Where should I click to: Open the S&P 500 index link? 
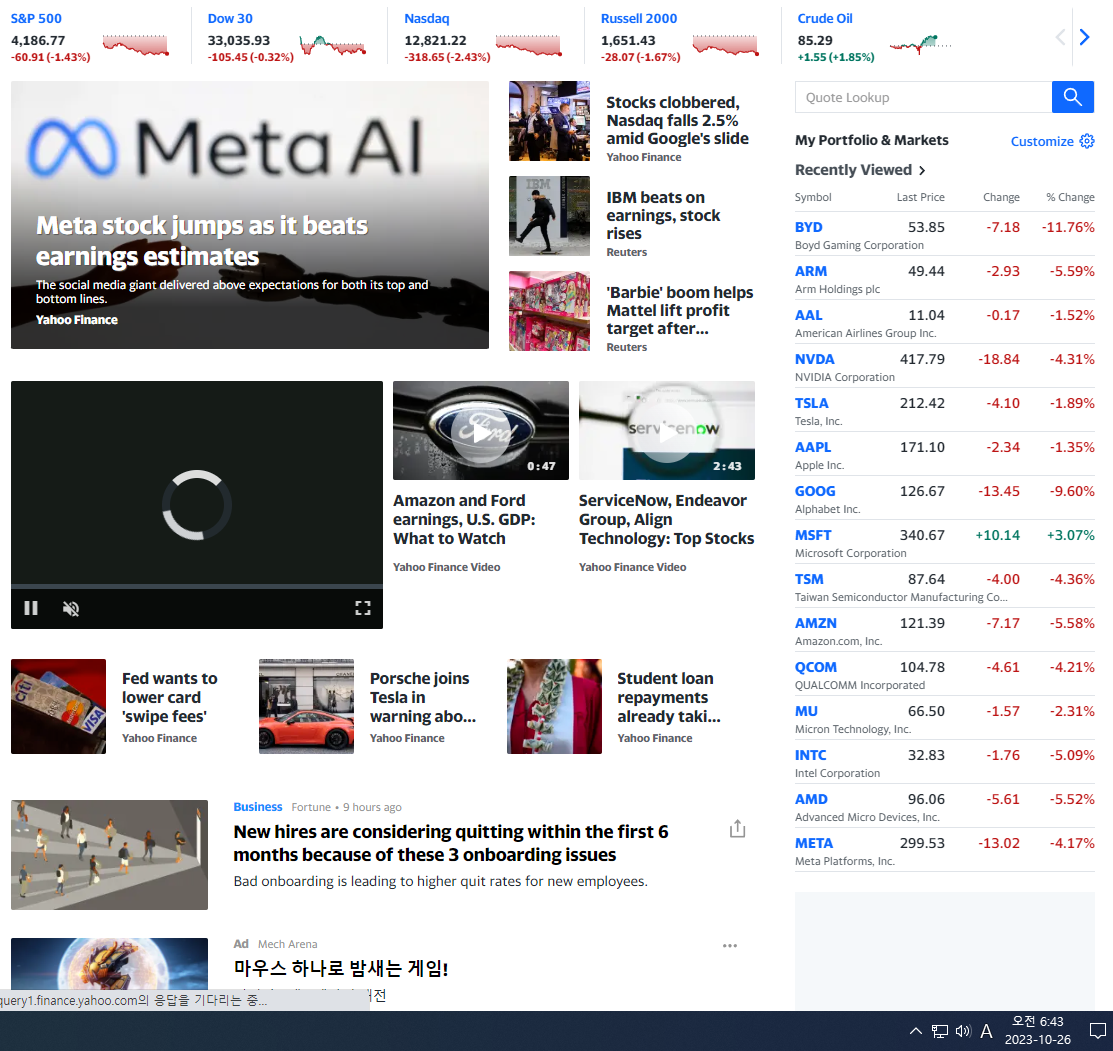coord(36,18)
